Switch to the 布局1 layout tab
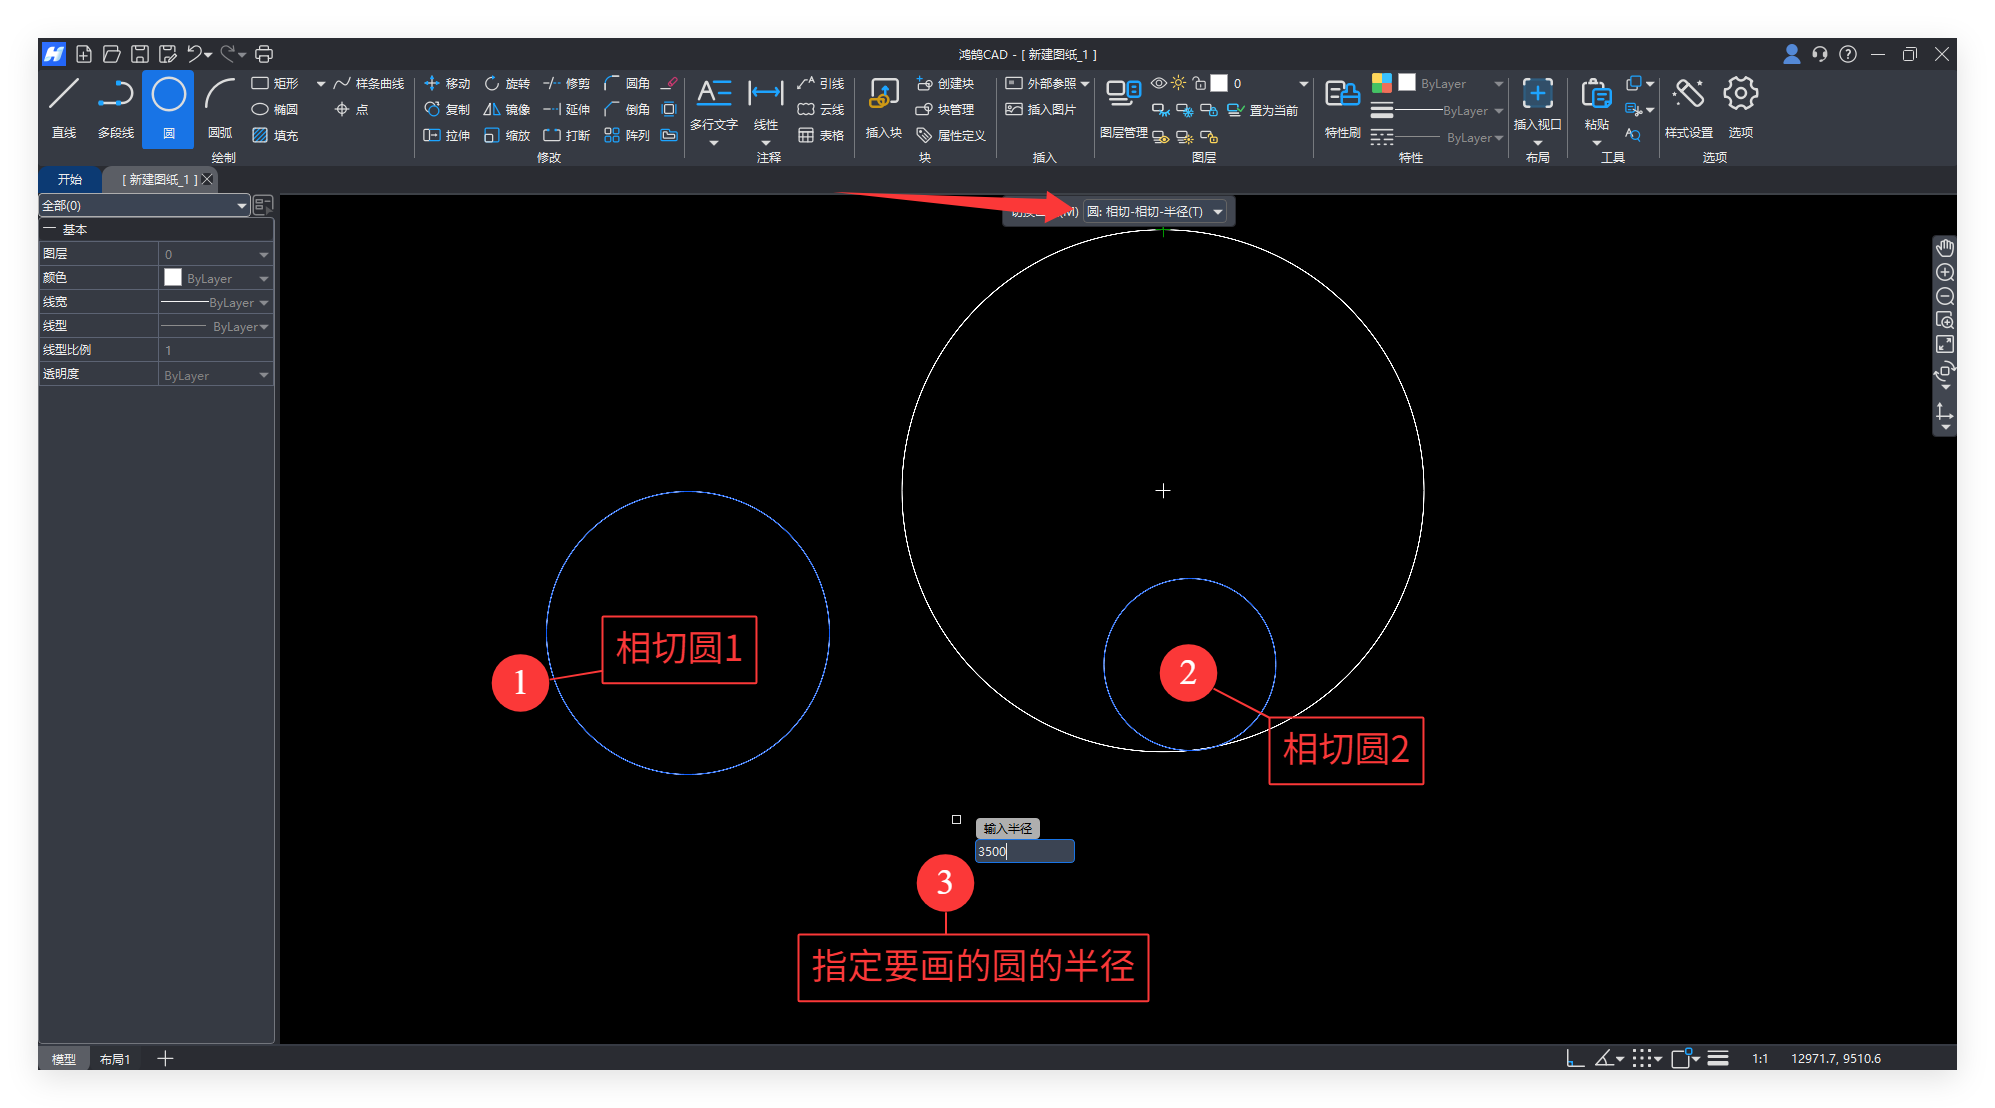1995x1108 pixels. point(115,1059)
